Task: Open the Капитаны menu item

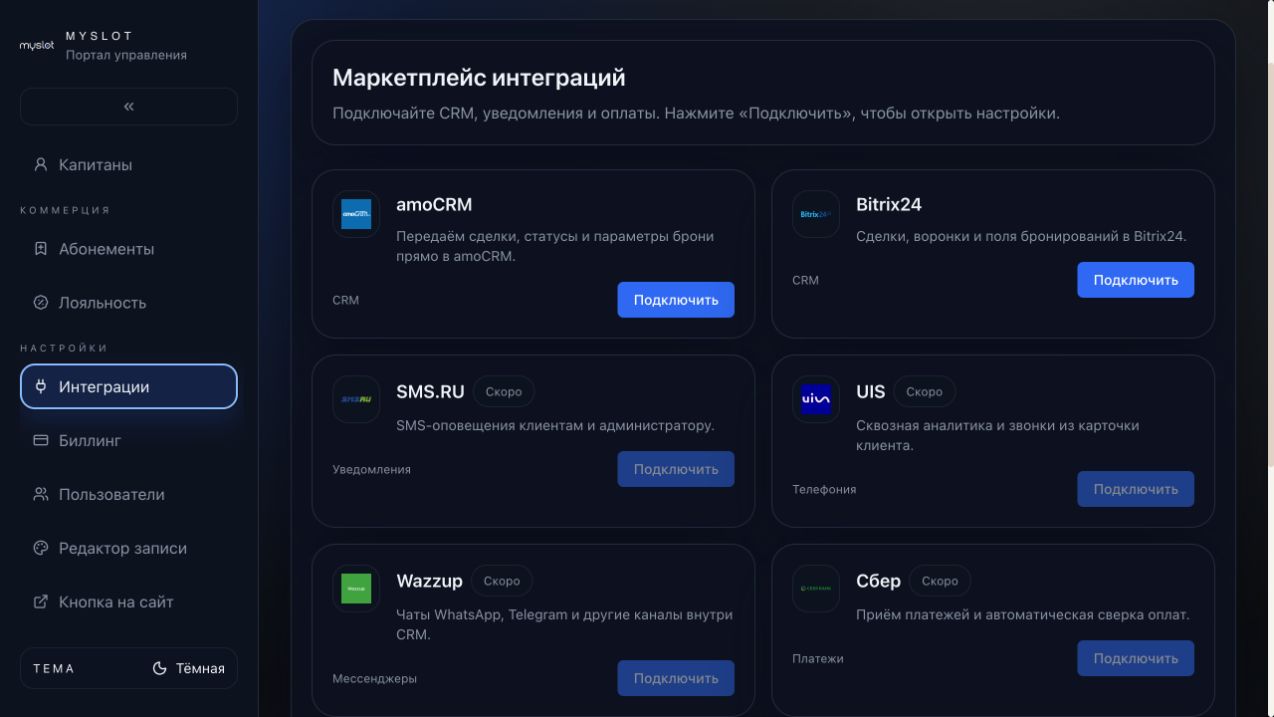Action: (x=129, y=165)
